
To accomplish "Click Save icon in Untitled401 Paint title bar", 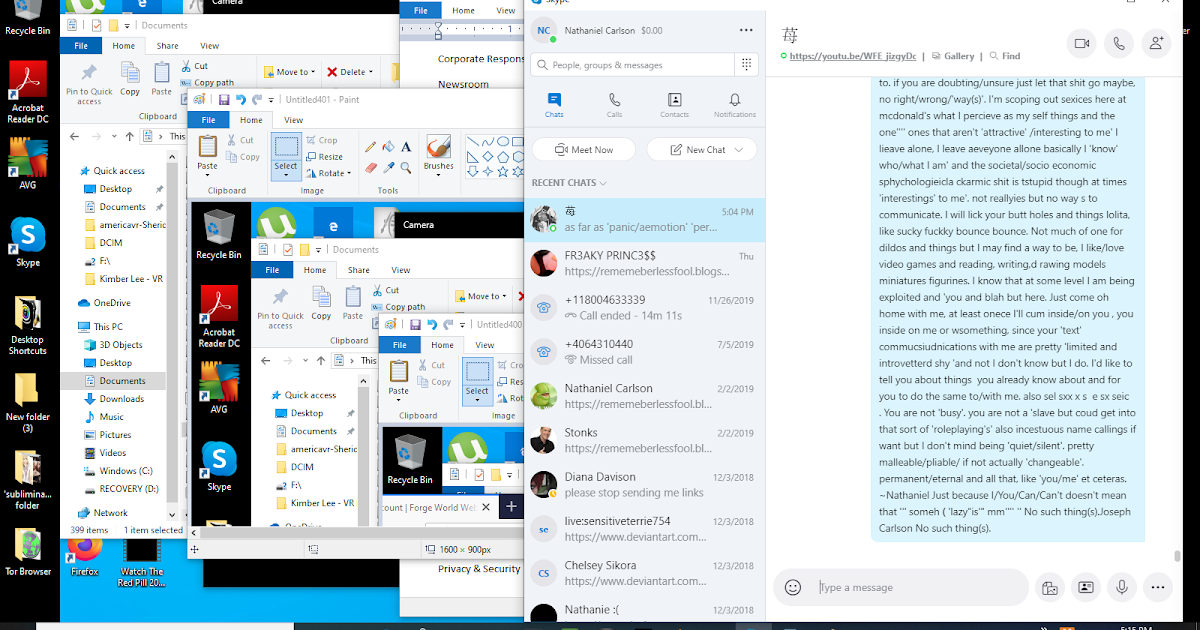I will pyautogui.click(x=224, y=100).
